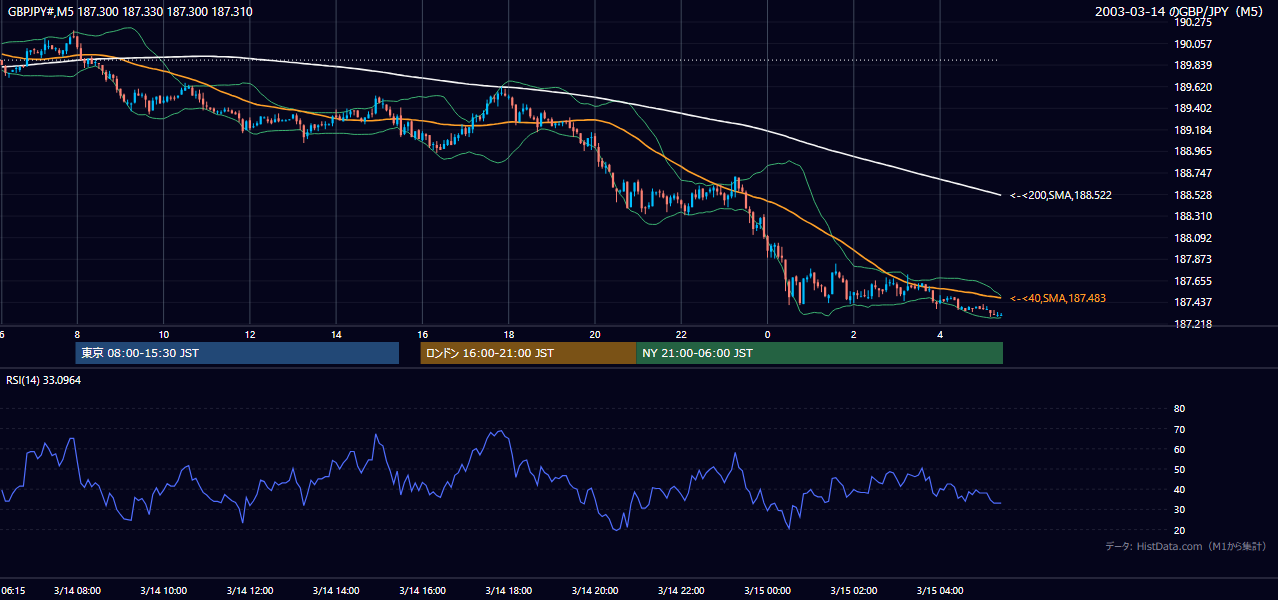This screenshot has height=600, width=1278.
Task: Click the 3/15 02:00 date label
Action: click(x=852, y=590)
